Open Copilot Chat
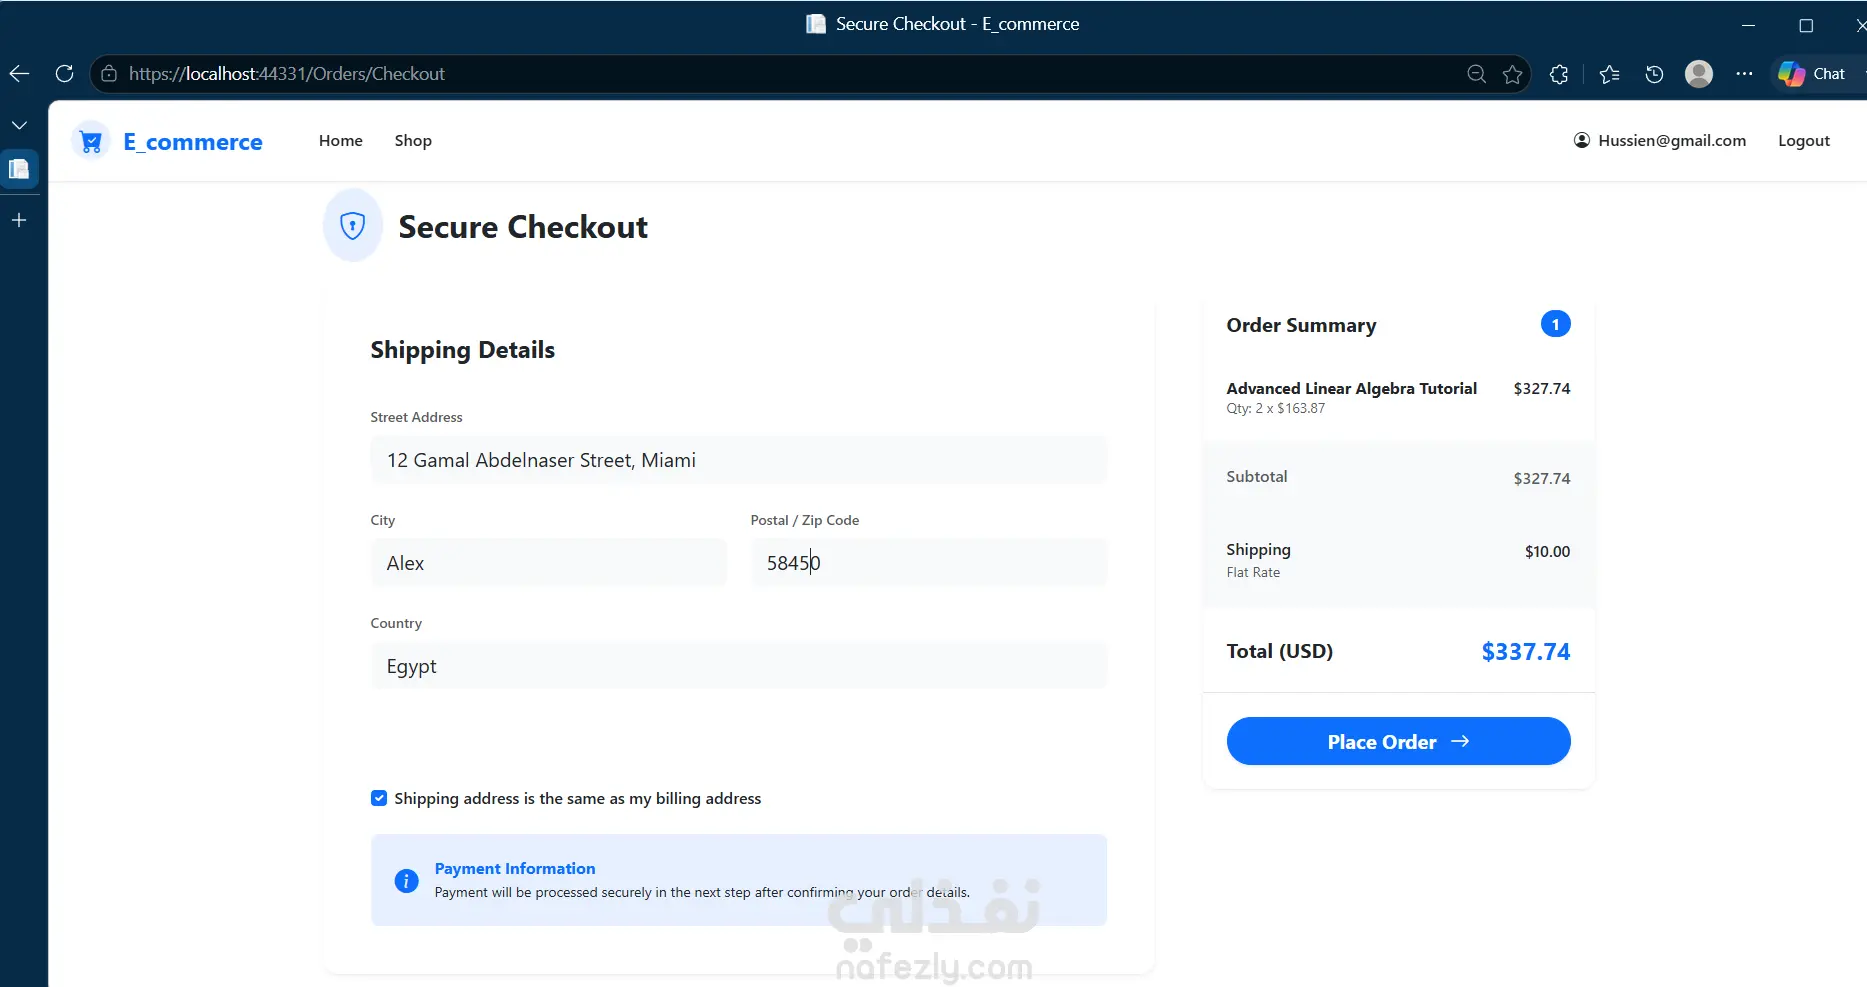Screen dimensions: 1867x987 (x=1813, y=74)
